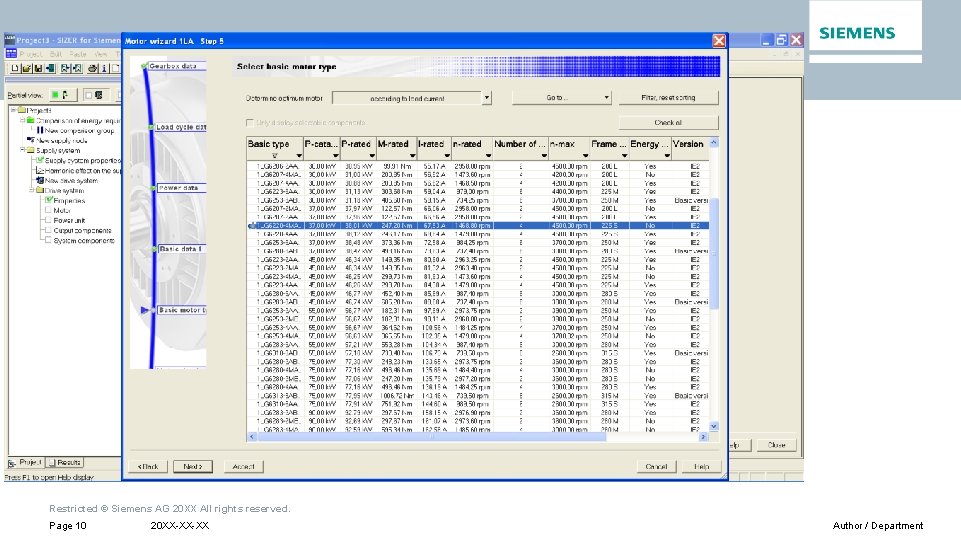Open the Determine optimum motor dropdown
The width and height of the screenshot is (961, 540).
pos(487,97)
